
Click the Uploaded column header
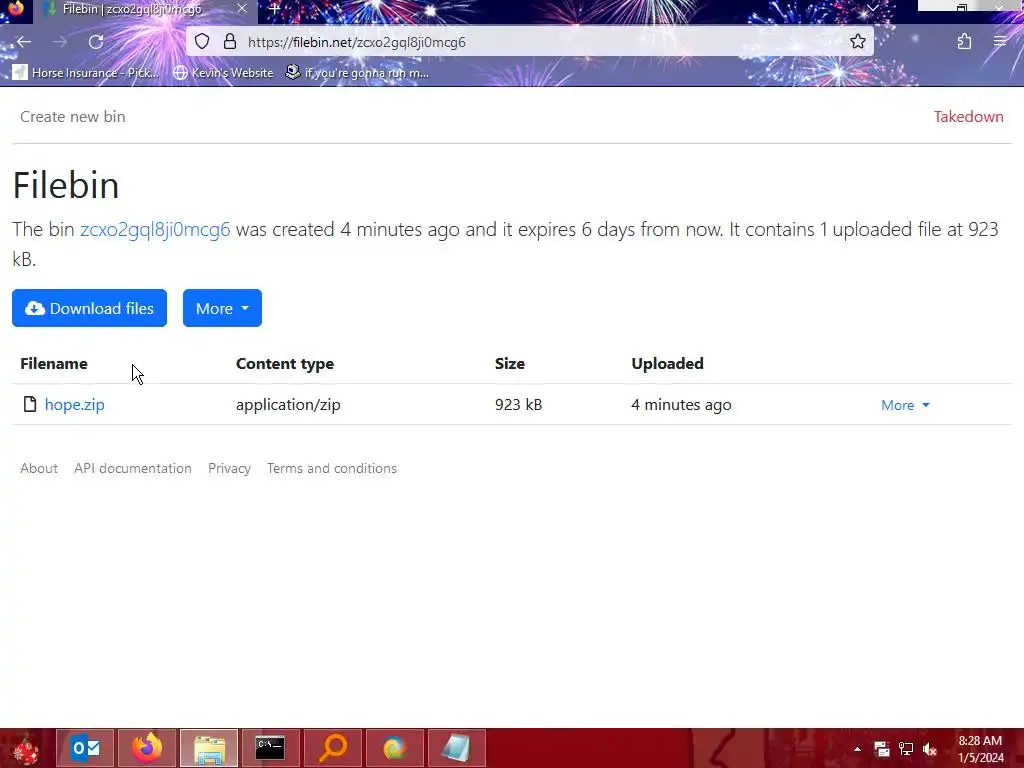667,364
